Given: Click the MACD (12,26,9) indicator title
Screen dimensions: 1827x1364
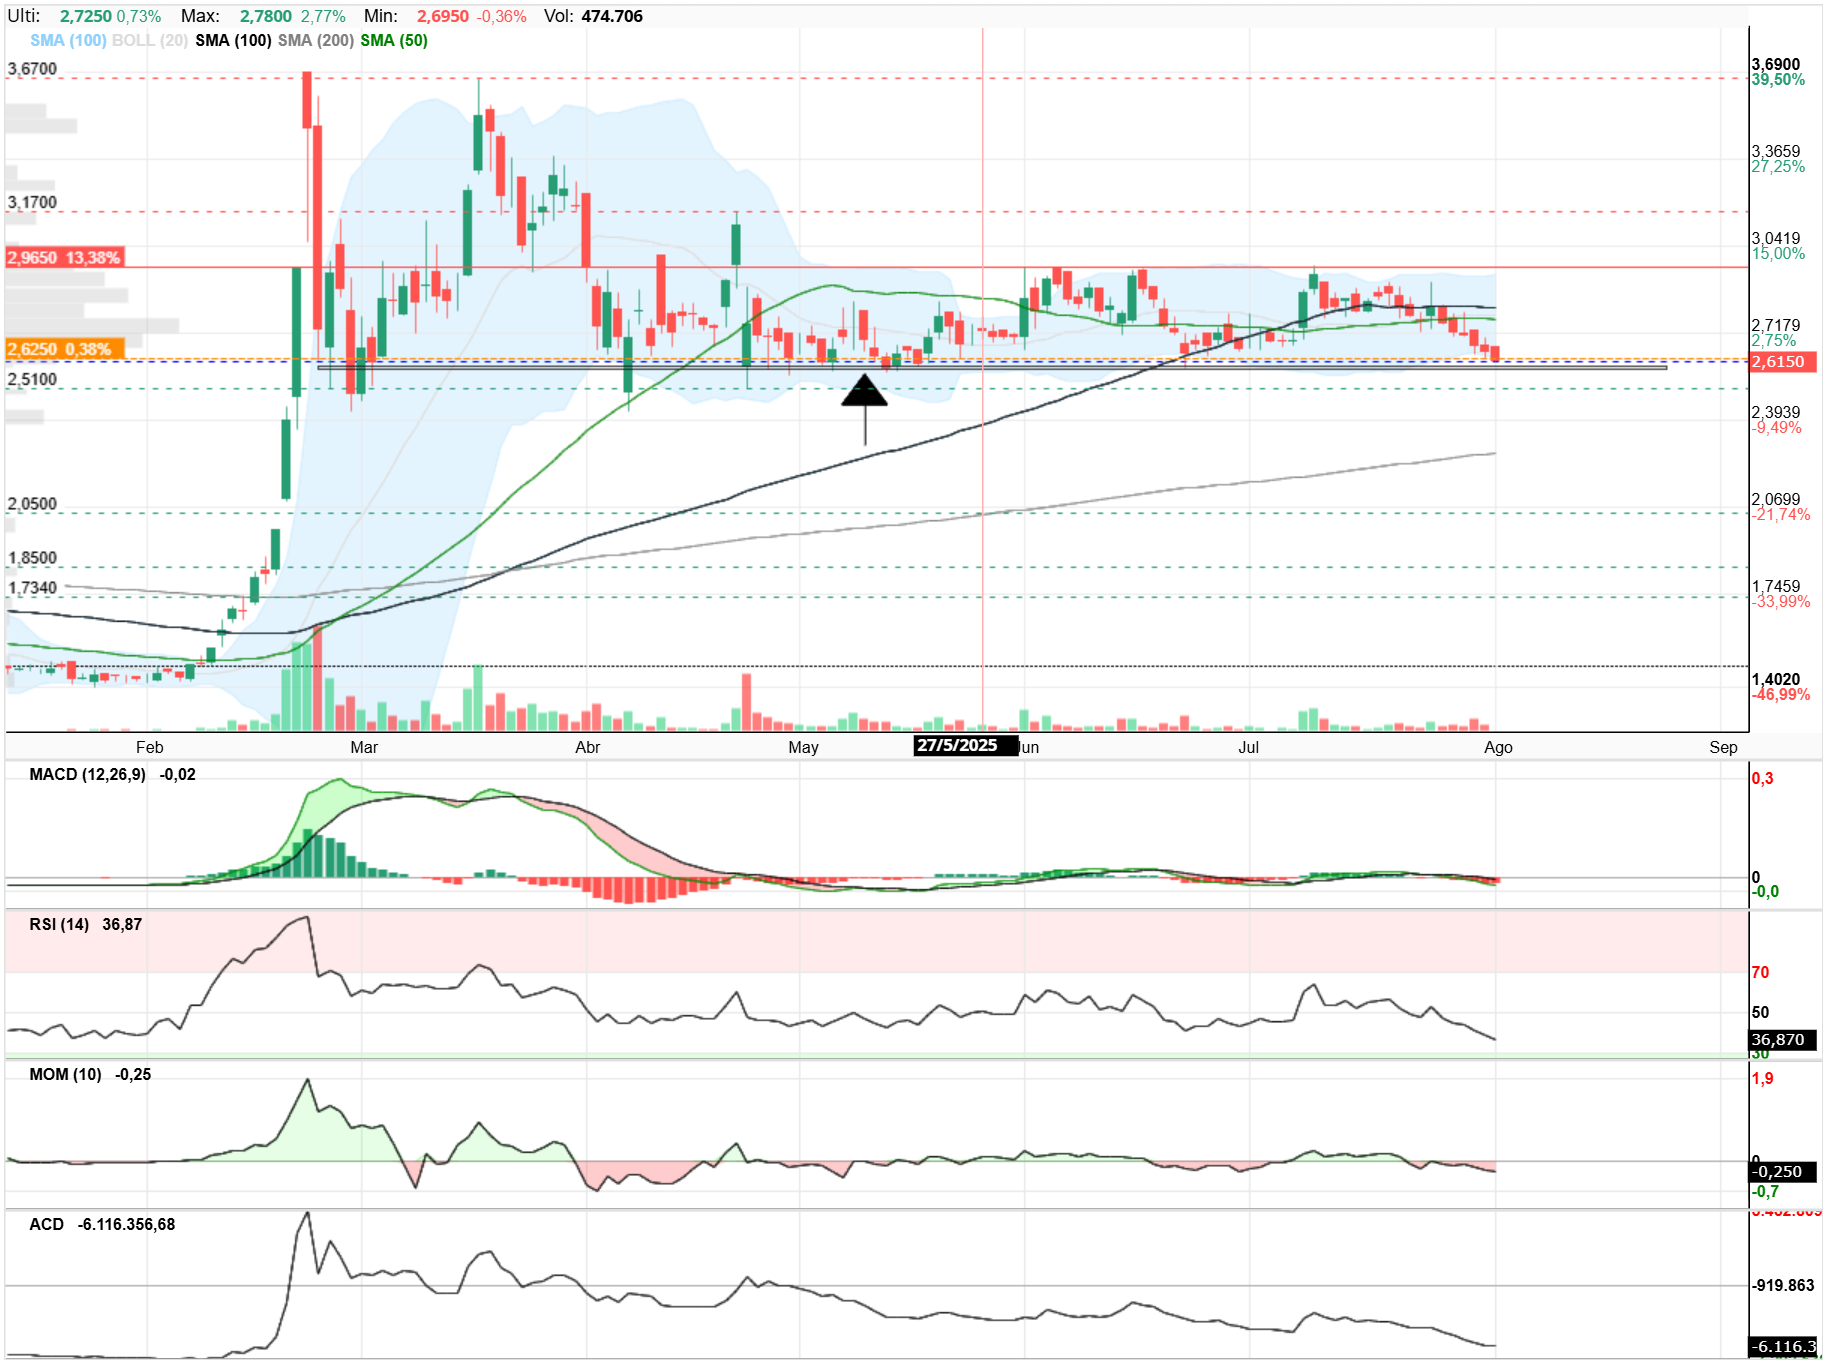Looking at the screenshot, I should (x=87, y=775).
